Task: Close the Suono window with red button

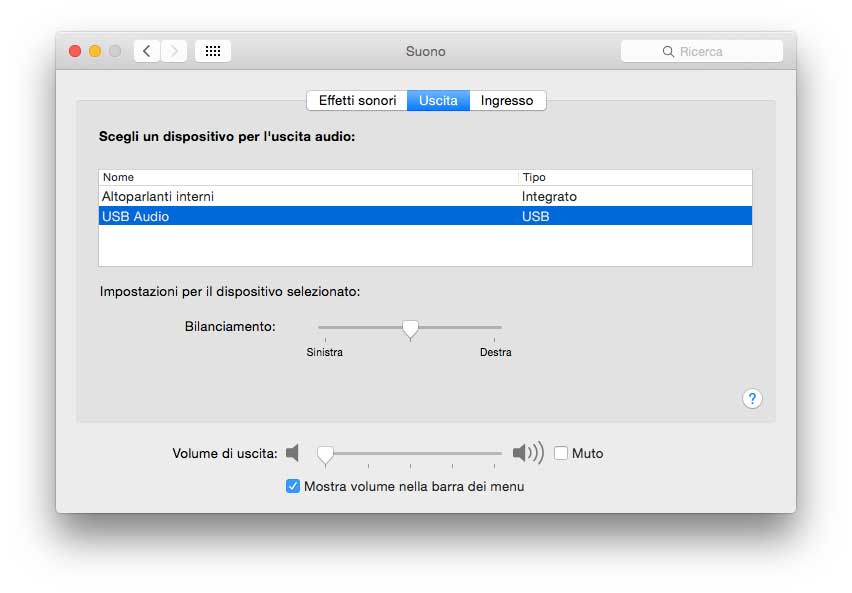Action: (75, 51)
